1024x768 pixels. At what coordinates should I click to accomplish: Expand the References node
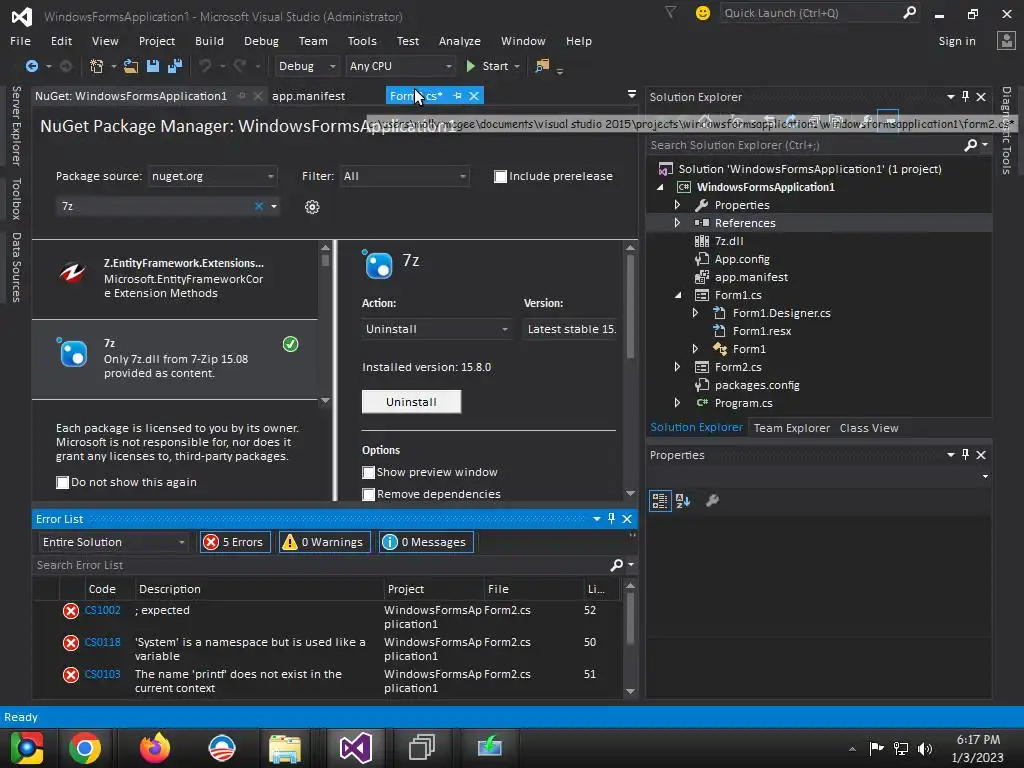pyautogui.click(x=677, y=223)
